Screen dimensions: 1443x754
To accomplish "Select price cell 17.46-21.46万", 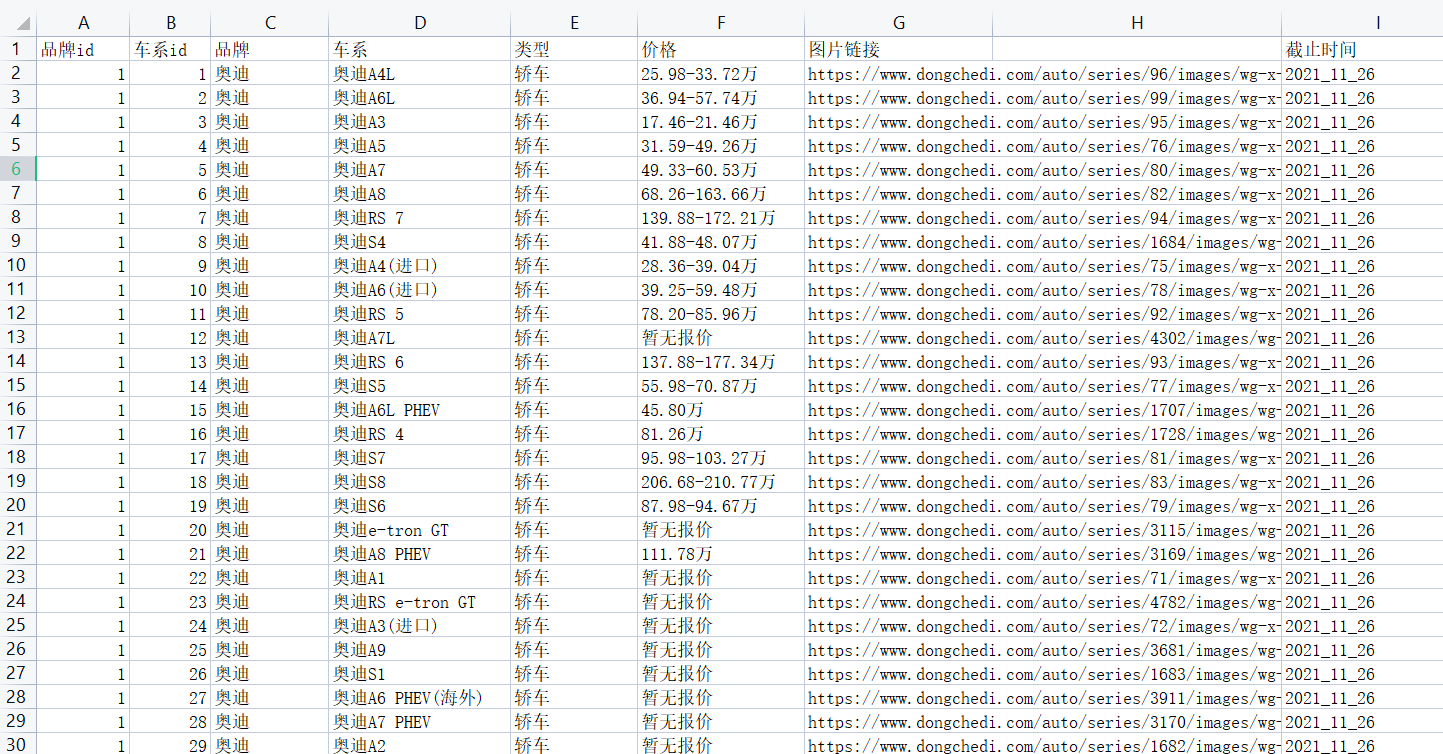I will [x=721, y=121].
